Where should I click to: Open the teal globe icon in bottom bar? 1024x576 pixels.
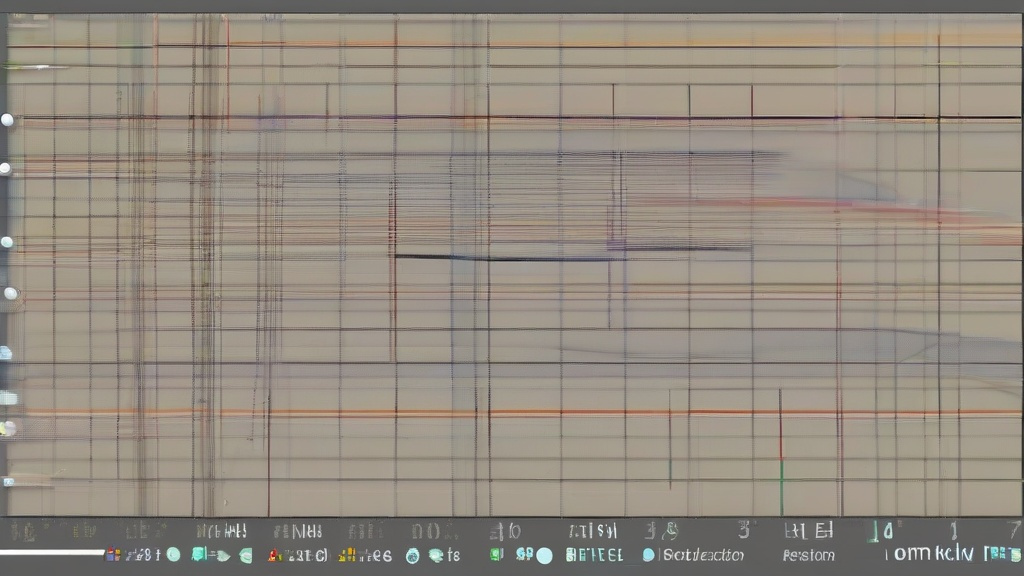(412, 555)
